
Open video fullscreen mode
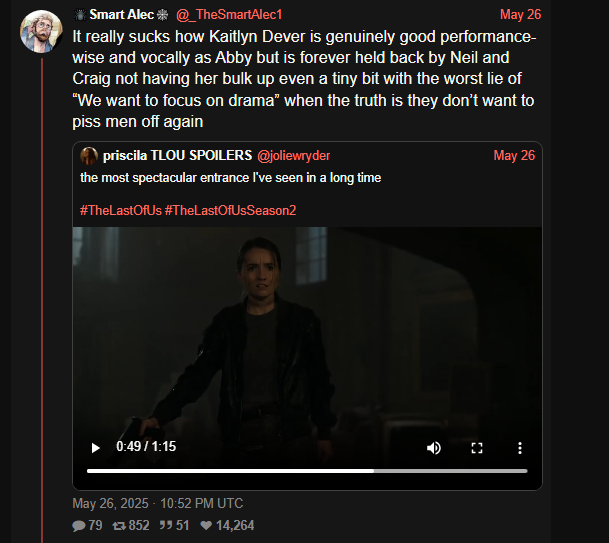pos(477,448)
